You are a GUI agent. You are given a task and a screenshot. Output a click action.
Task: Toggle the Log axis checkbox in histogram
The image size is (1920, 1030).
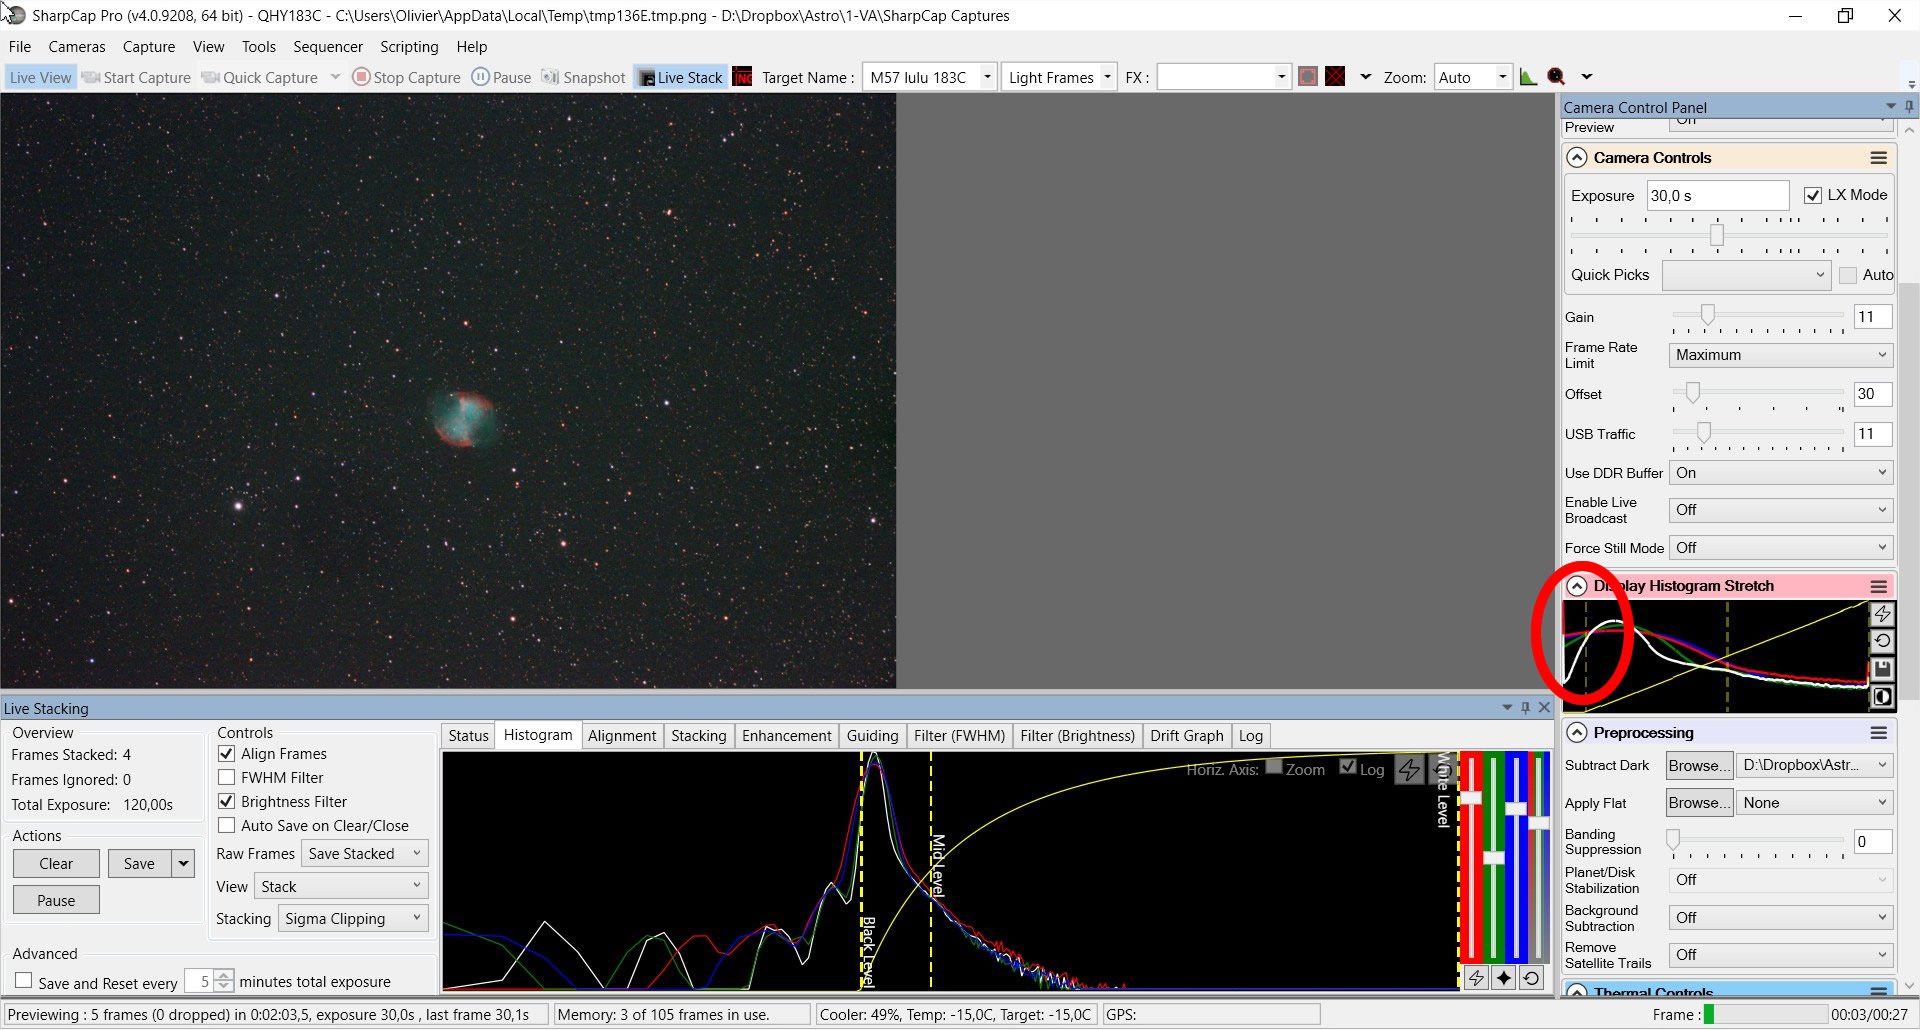point(1348,767)
